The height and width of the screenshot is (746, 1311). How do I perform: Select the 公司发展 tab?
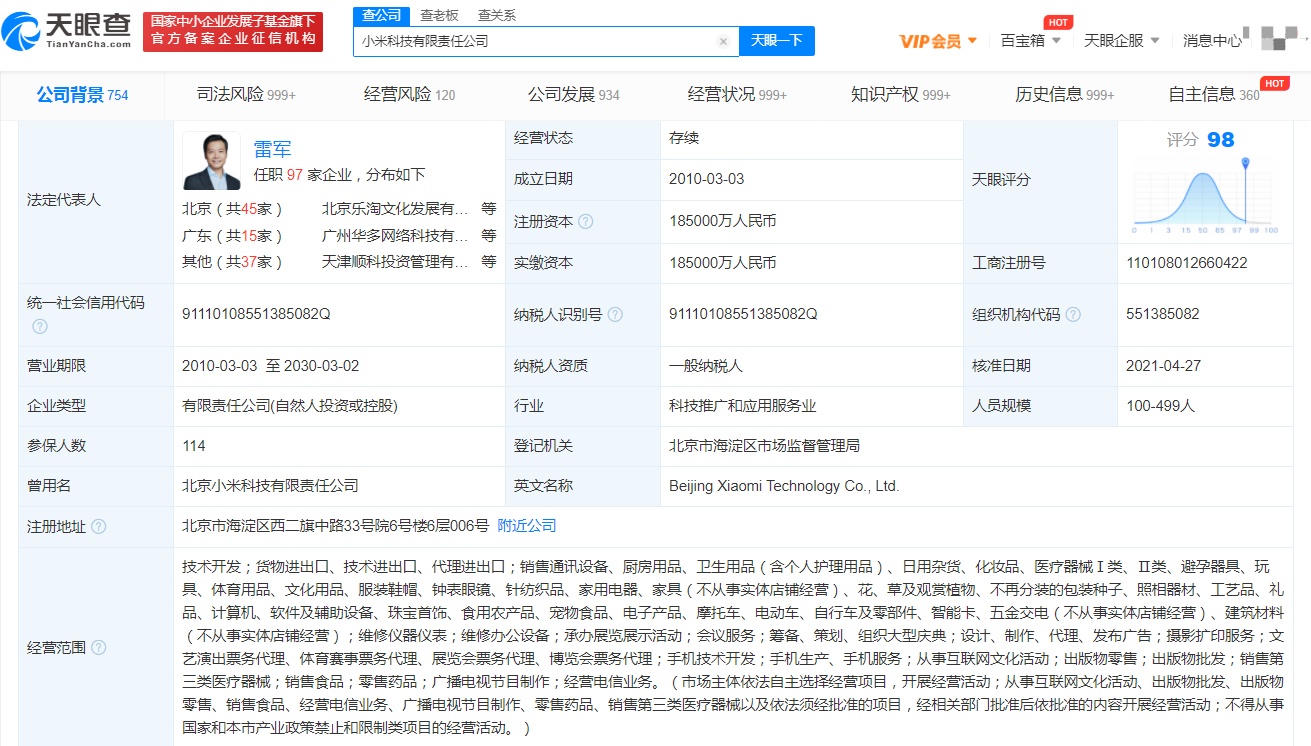[573, 95]
